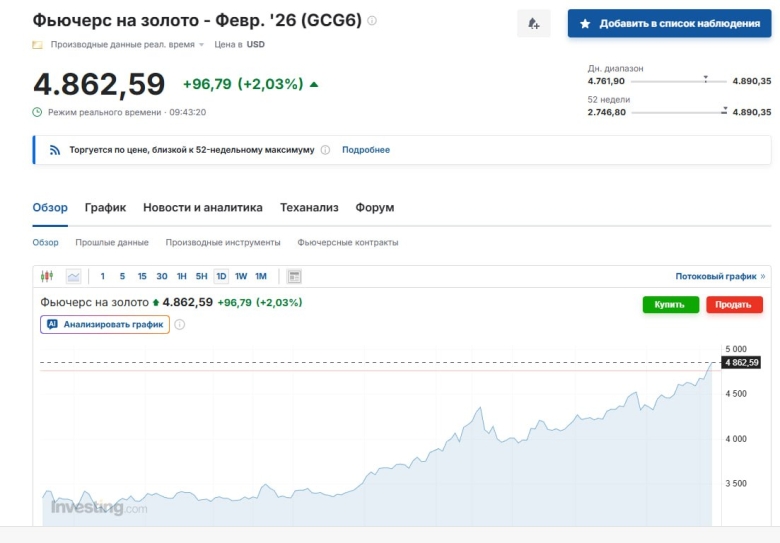This screenshot has height=543, width=780.
Task: Click the chart news layout icon
Action: (294, 276)
